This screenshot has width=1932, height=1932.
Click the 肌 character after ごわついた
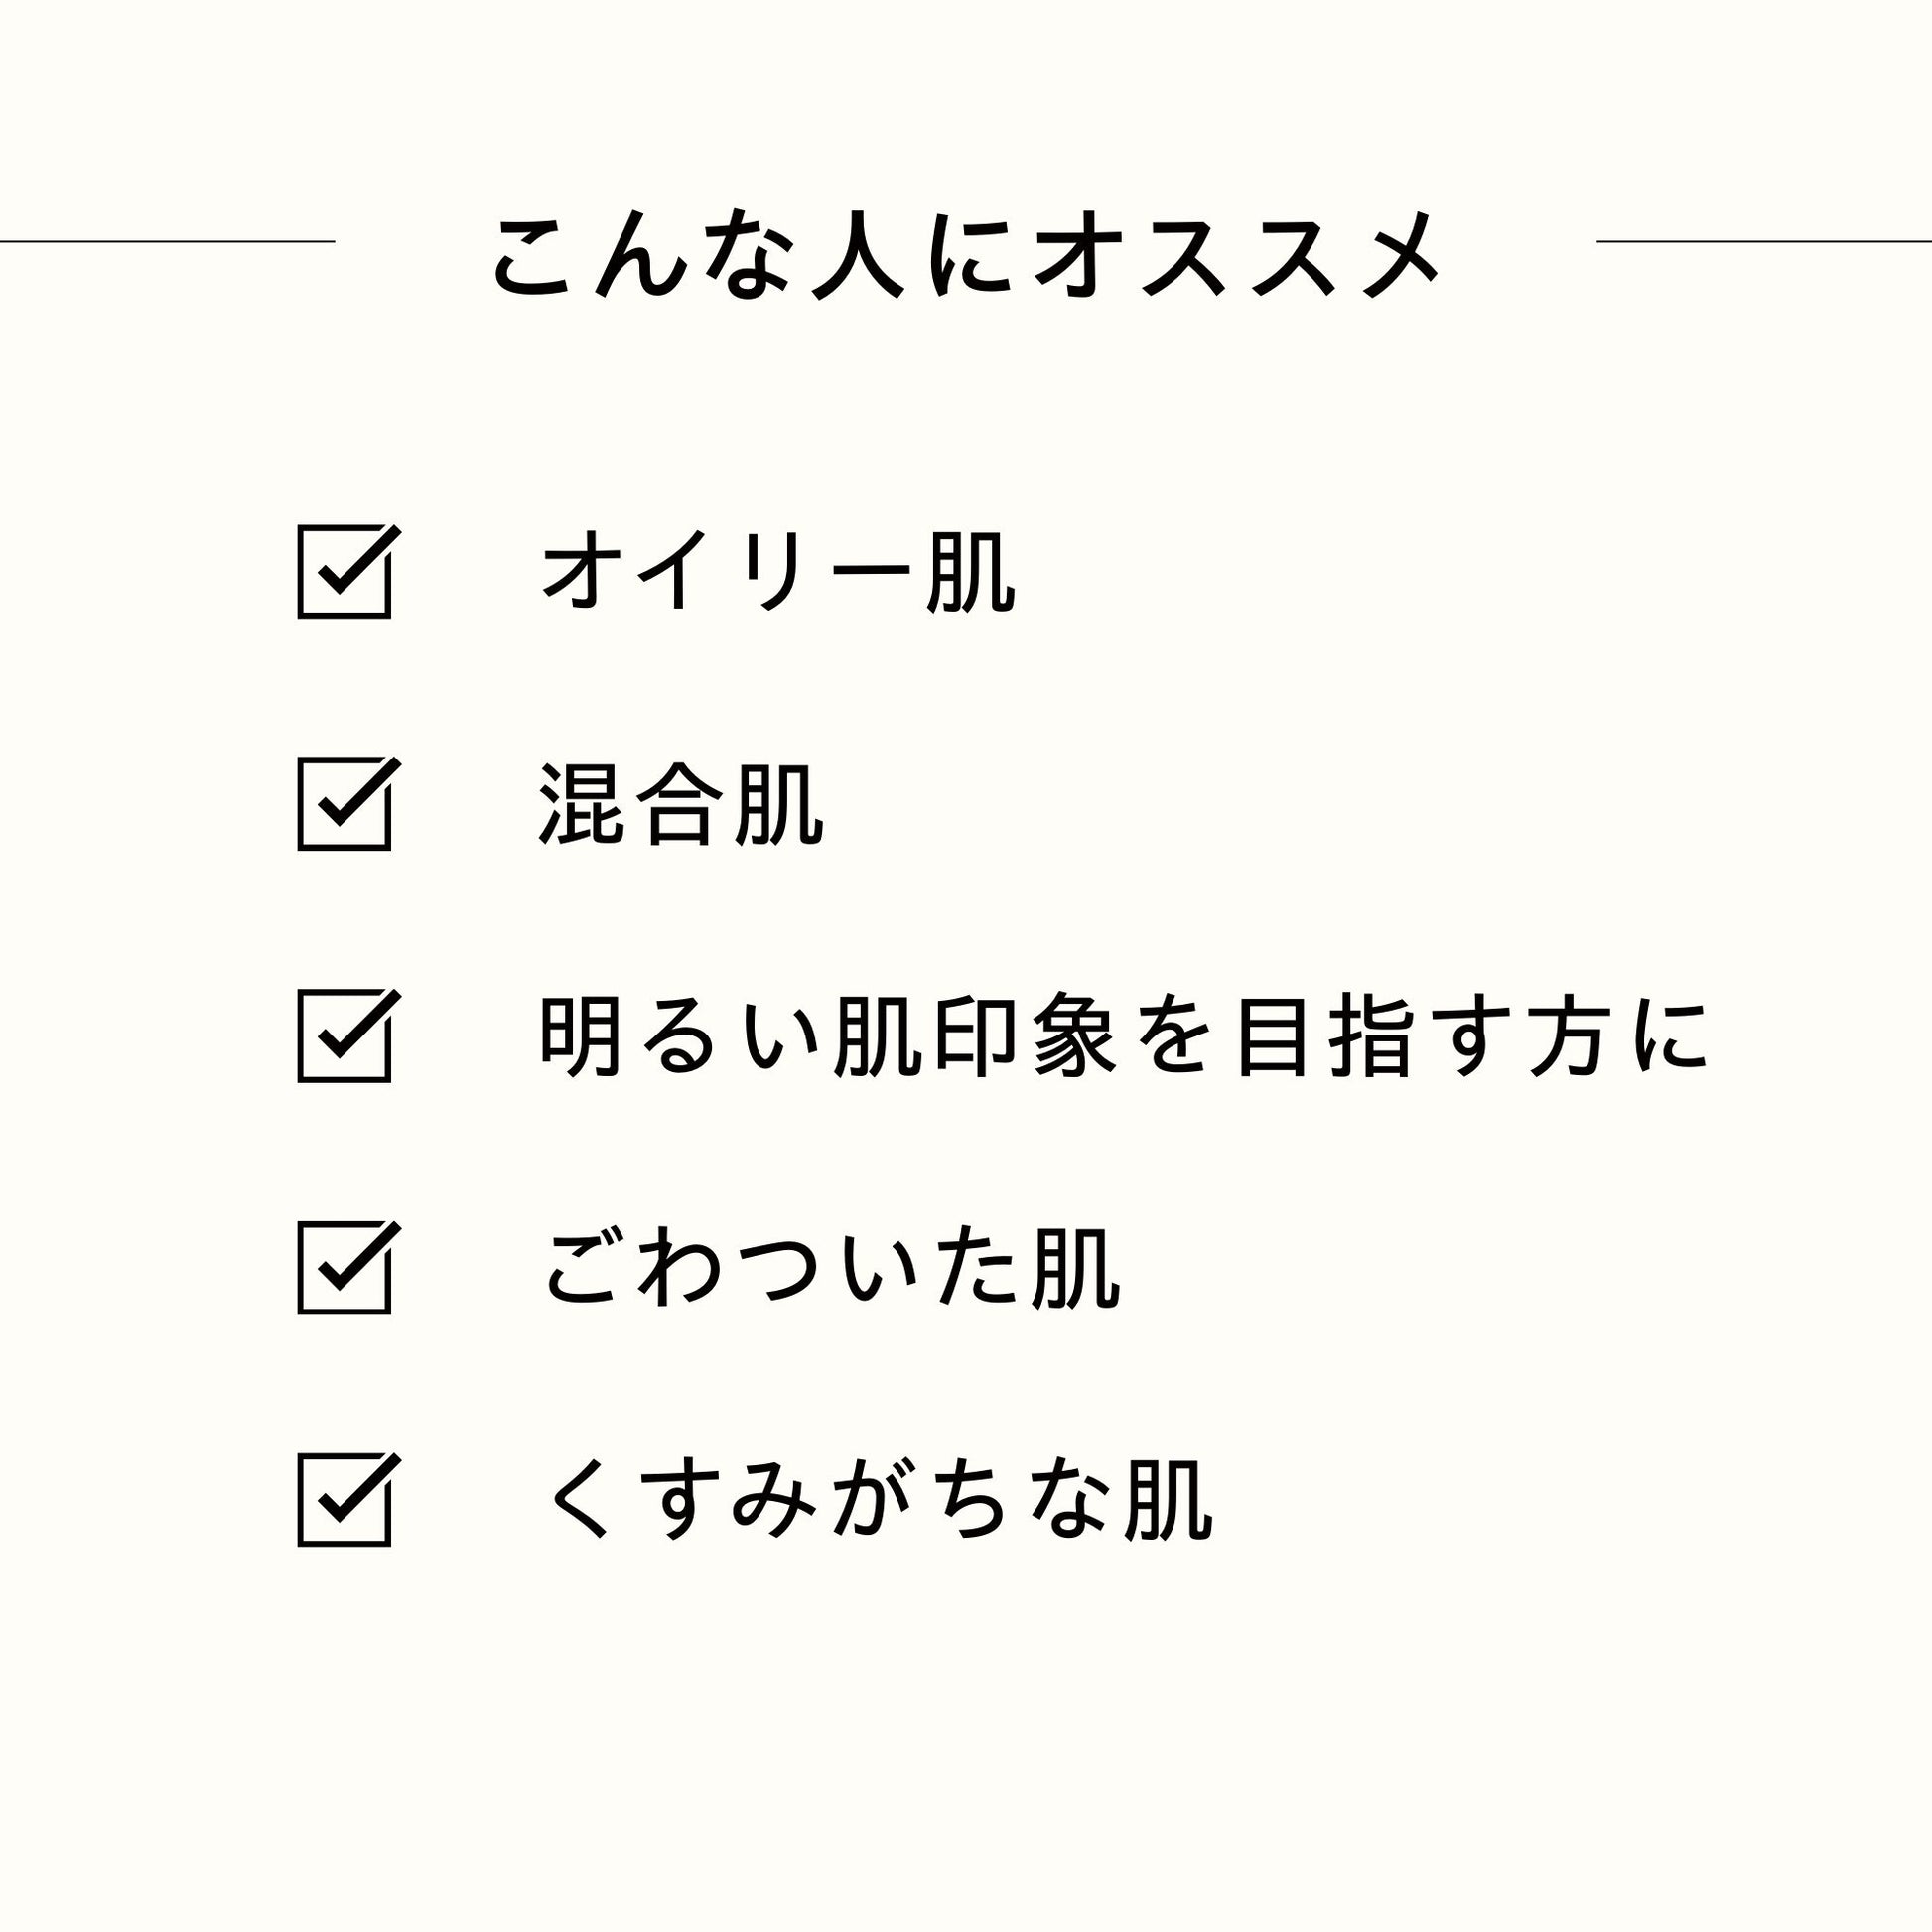click(1075, 1268)
